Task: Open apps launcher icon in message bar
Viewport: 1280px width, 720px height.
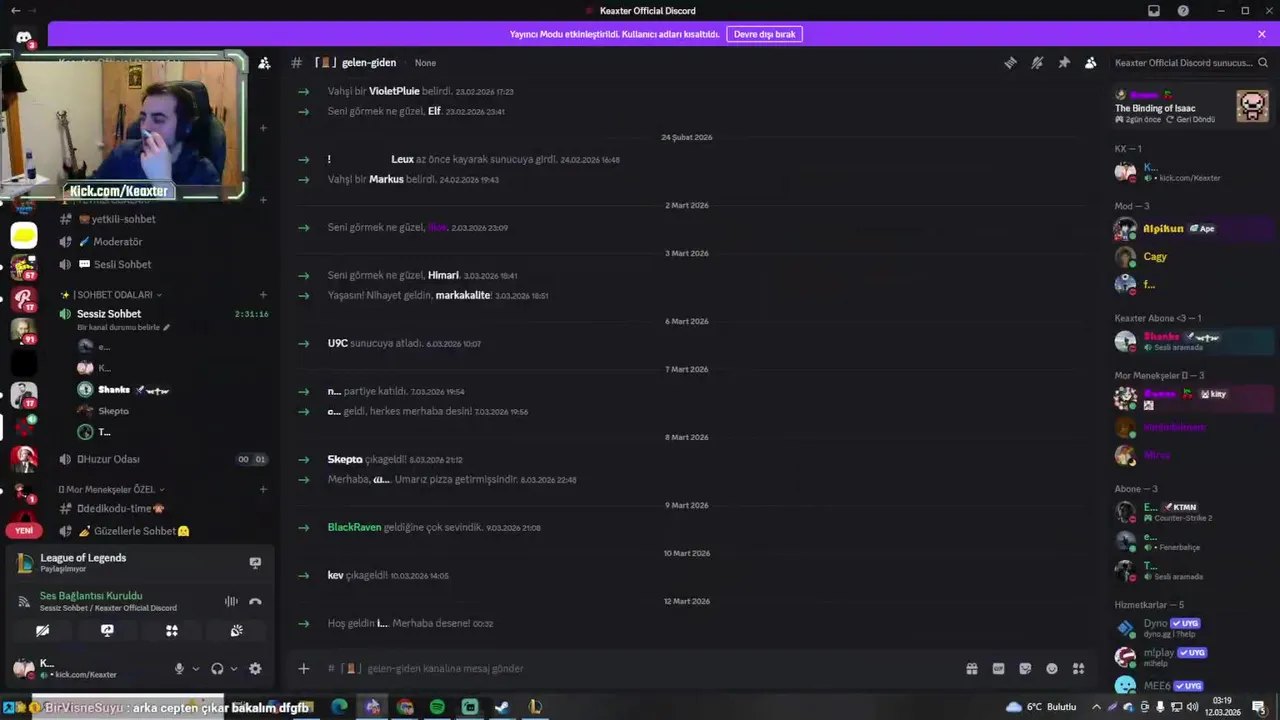Action: click(1078, 669)
